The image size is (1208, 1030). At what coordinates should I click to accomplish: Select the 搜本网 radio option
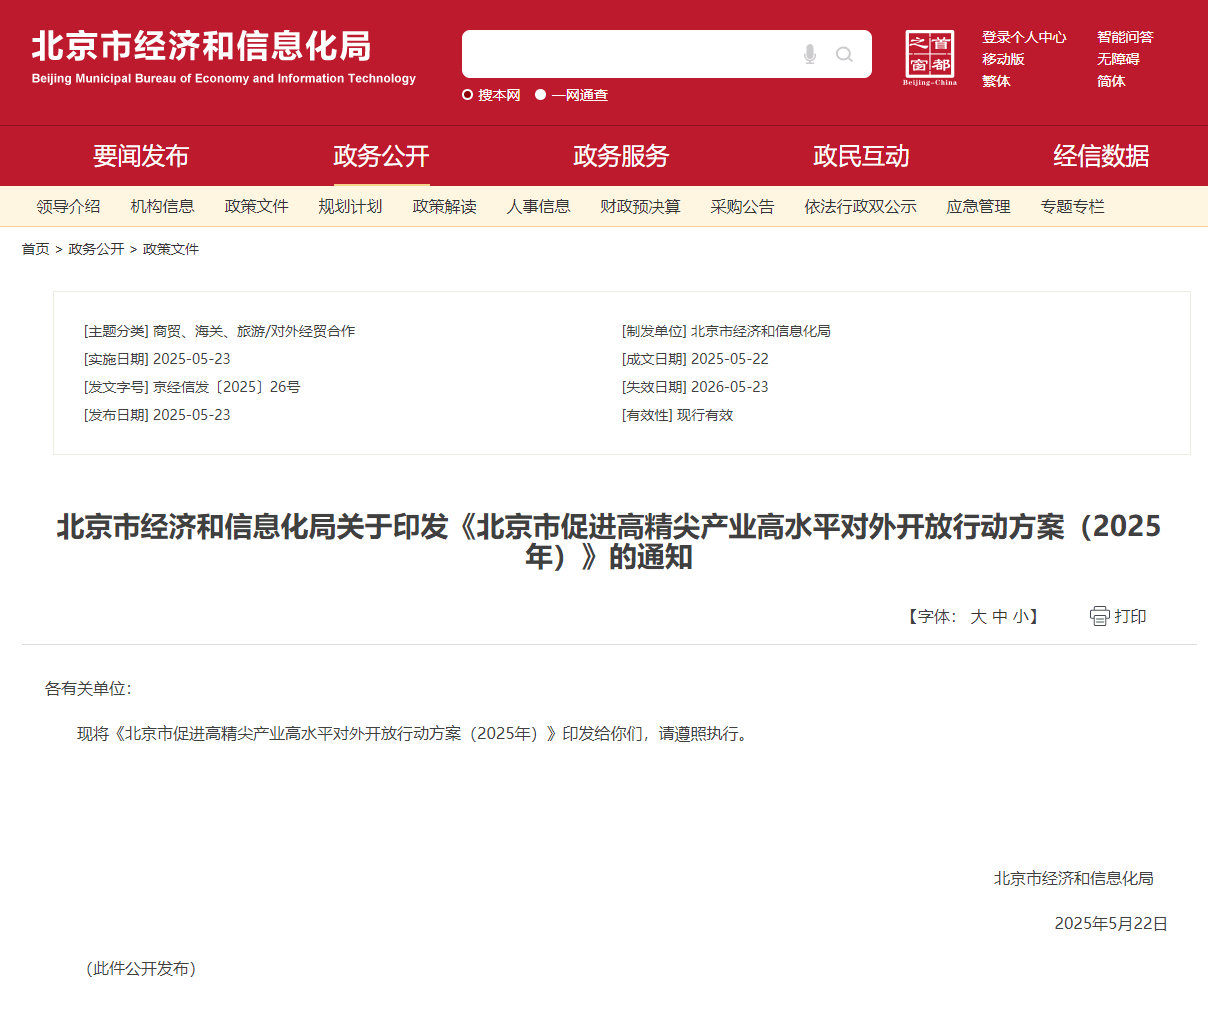(467, 95)
